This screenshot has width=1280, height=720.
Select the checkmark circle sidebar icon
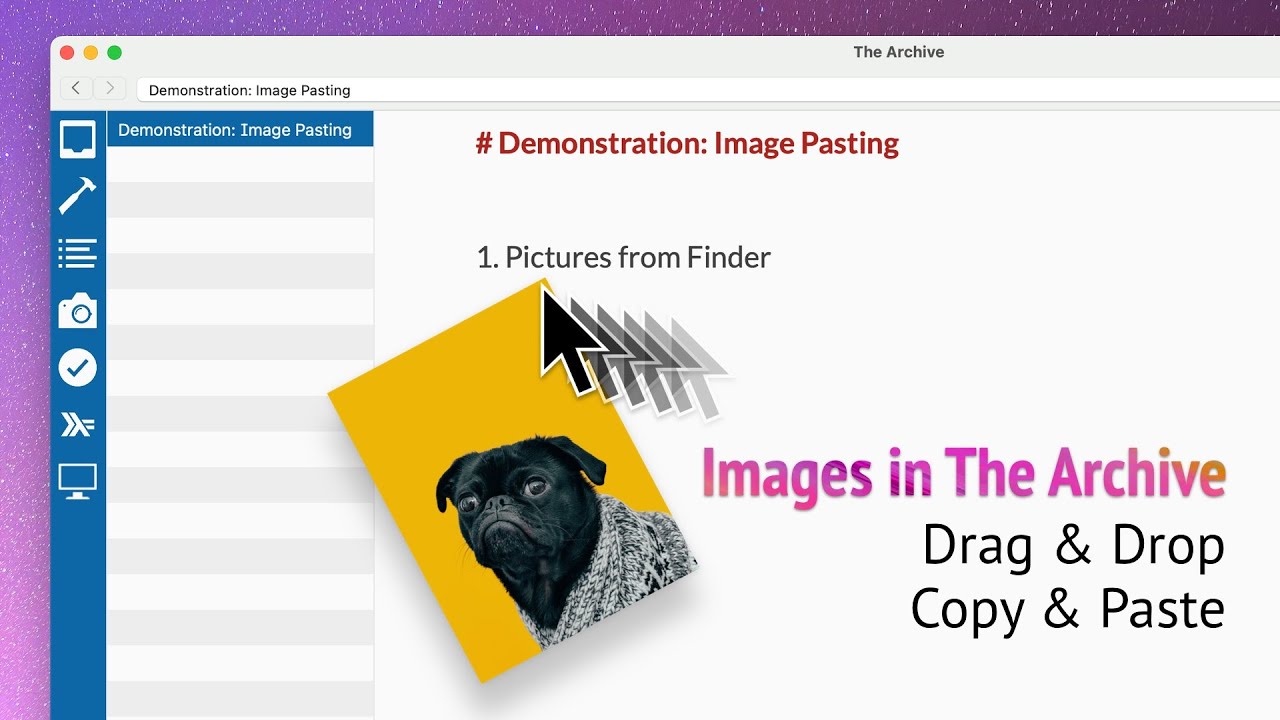(77, 368)
